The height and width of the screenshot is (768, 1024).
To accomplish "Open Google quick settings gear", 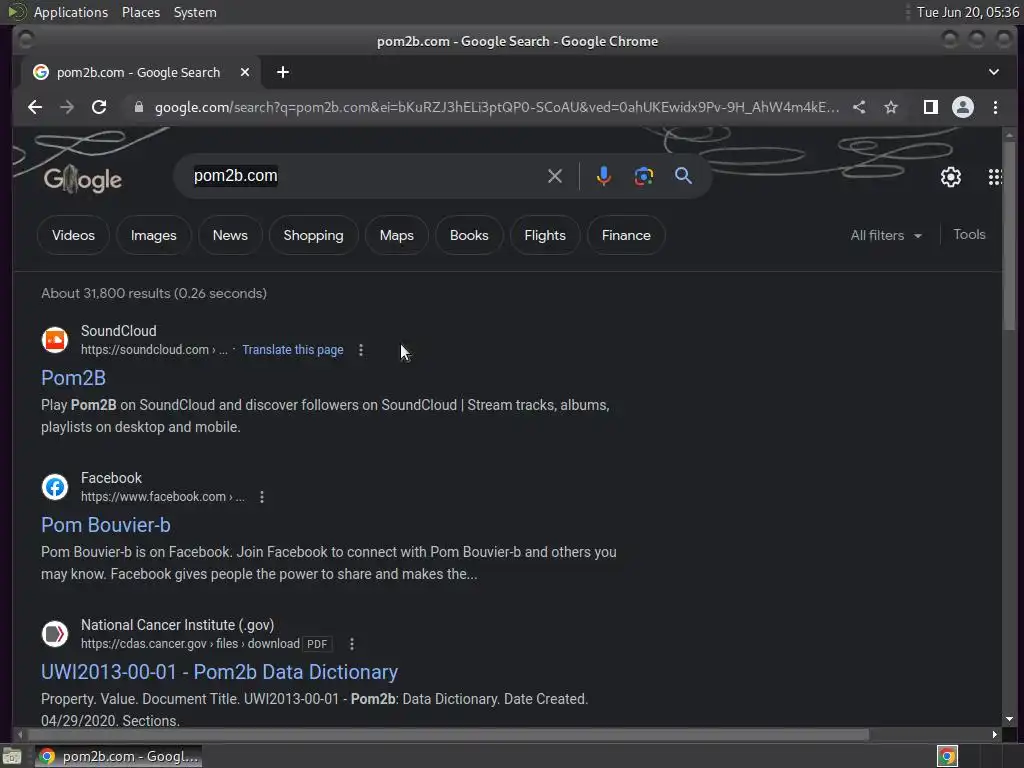I will point(950,177).
